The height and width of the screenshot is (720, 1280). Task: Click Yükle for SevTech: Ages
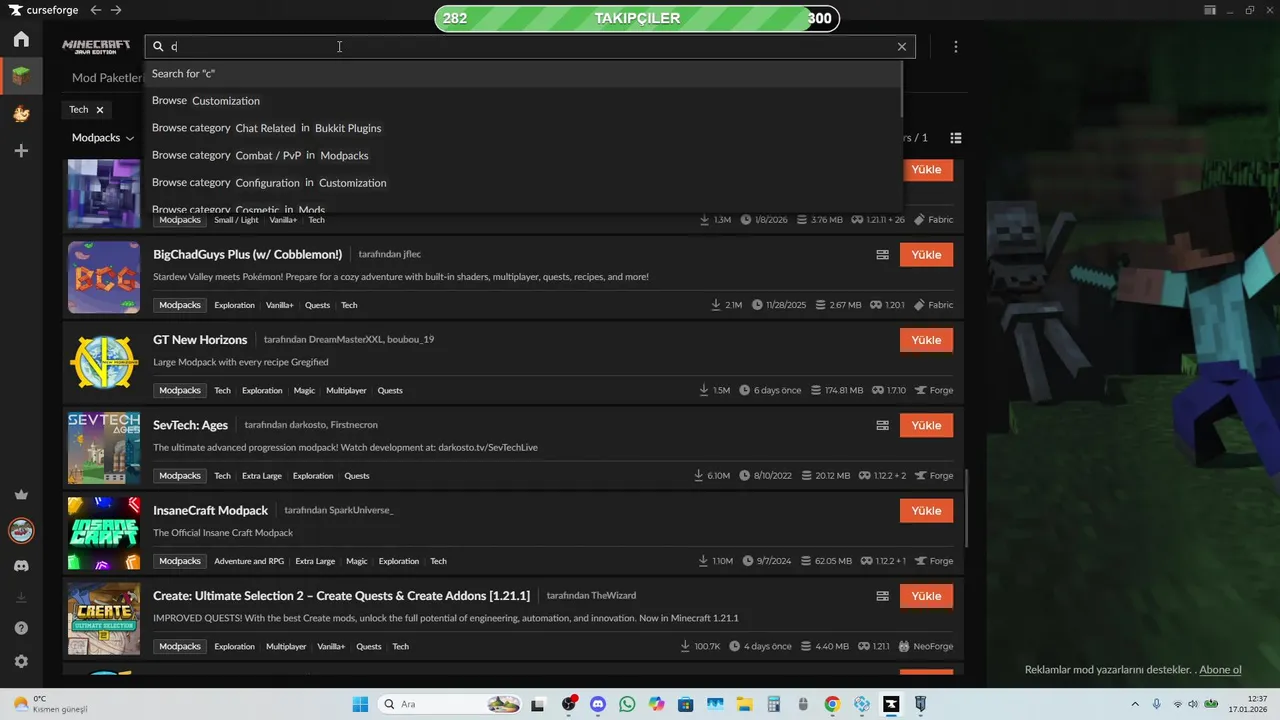pyautogui.click(x=926, y=425)
